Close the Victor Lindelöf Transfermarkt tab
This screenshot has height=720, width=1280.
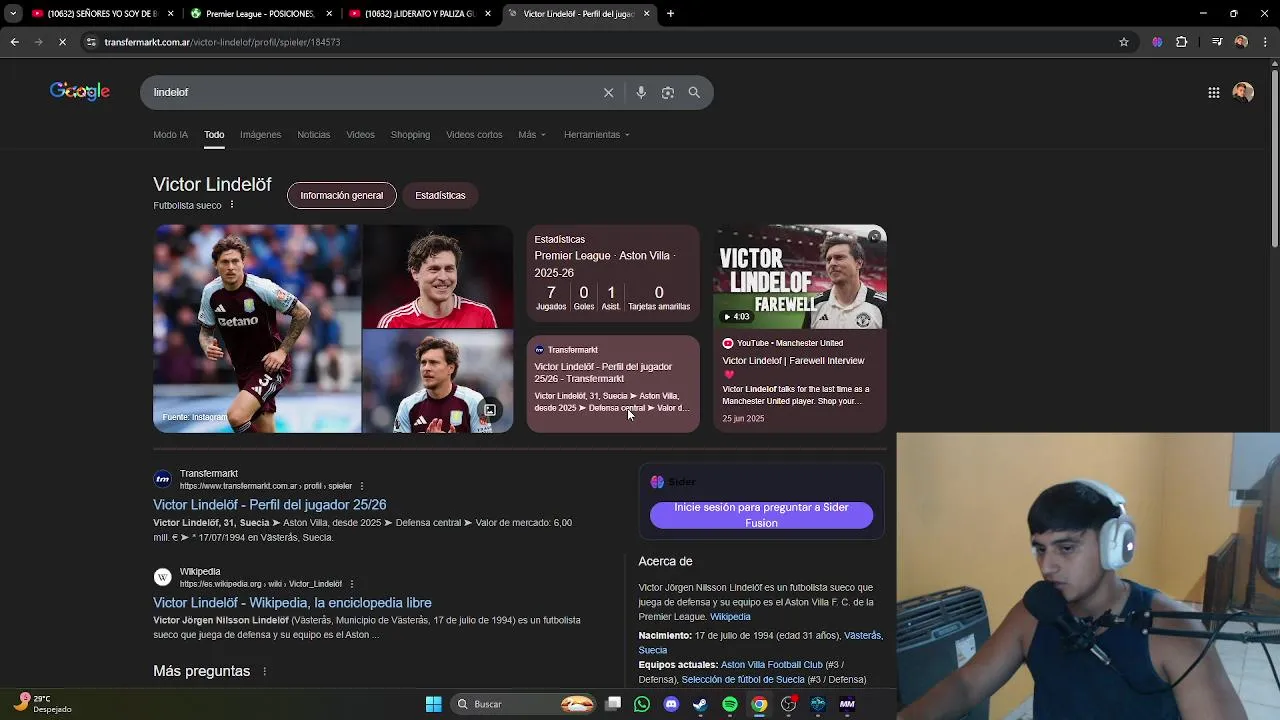point(646,14)
